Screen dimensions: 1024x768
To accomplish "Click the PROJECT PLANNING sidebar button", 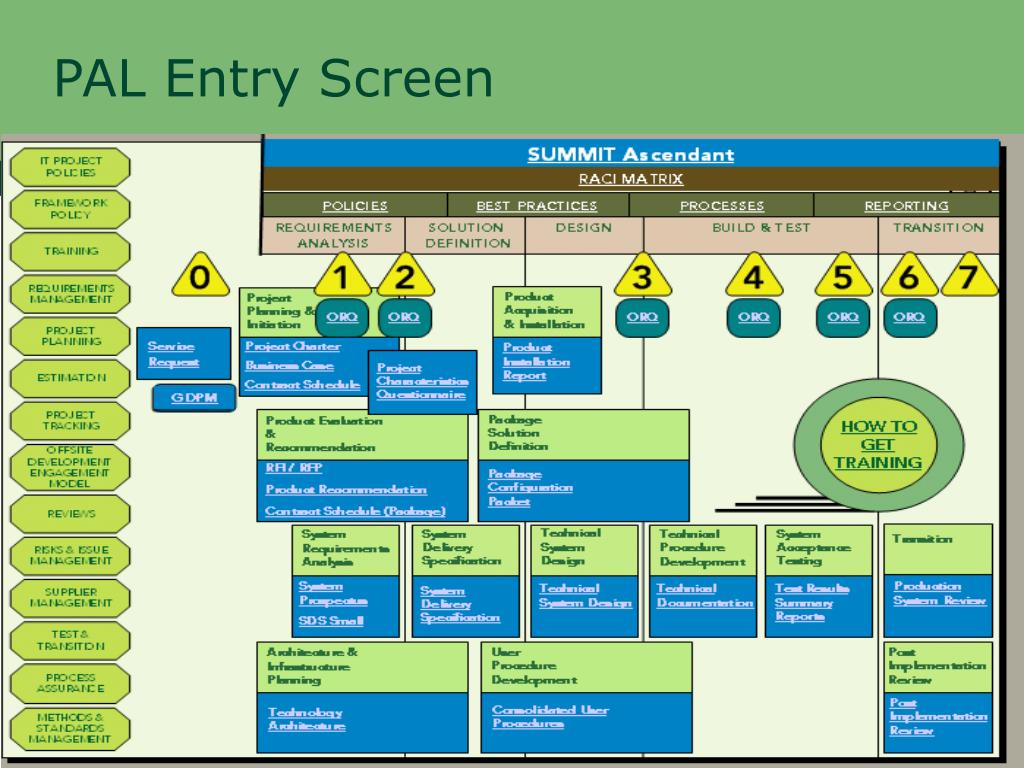I will point(70,336).
